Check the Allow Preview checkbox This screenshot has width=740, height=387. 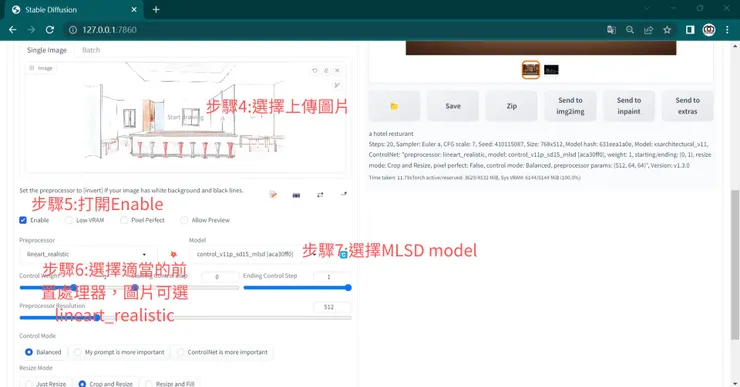(184, 220)
